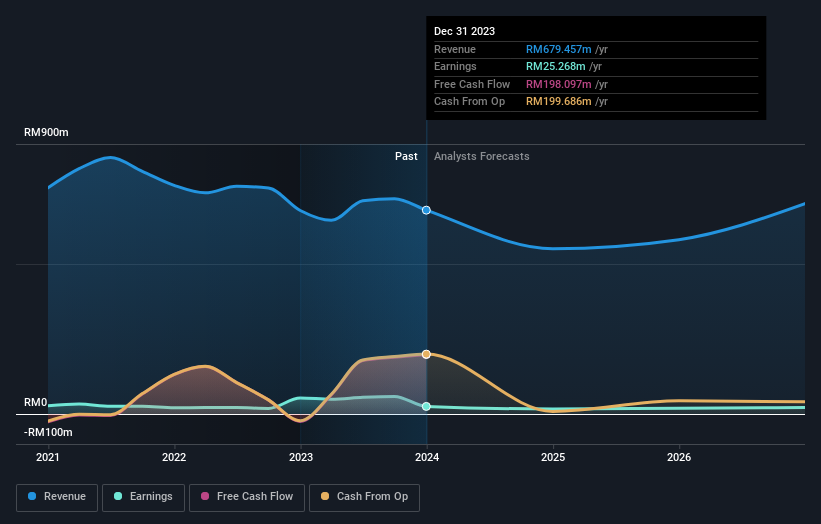This screenshot has width=821, height=524.
Task: Click the orange Cash From Op legend dot
Action: (325, 496)
